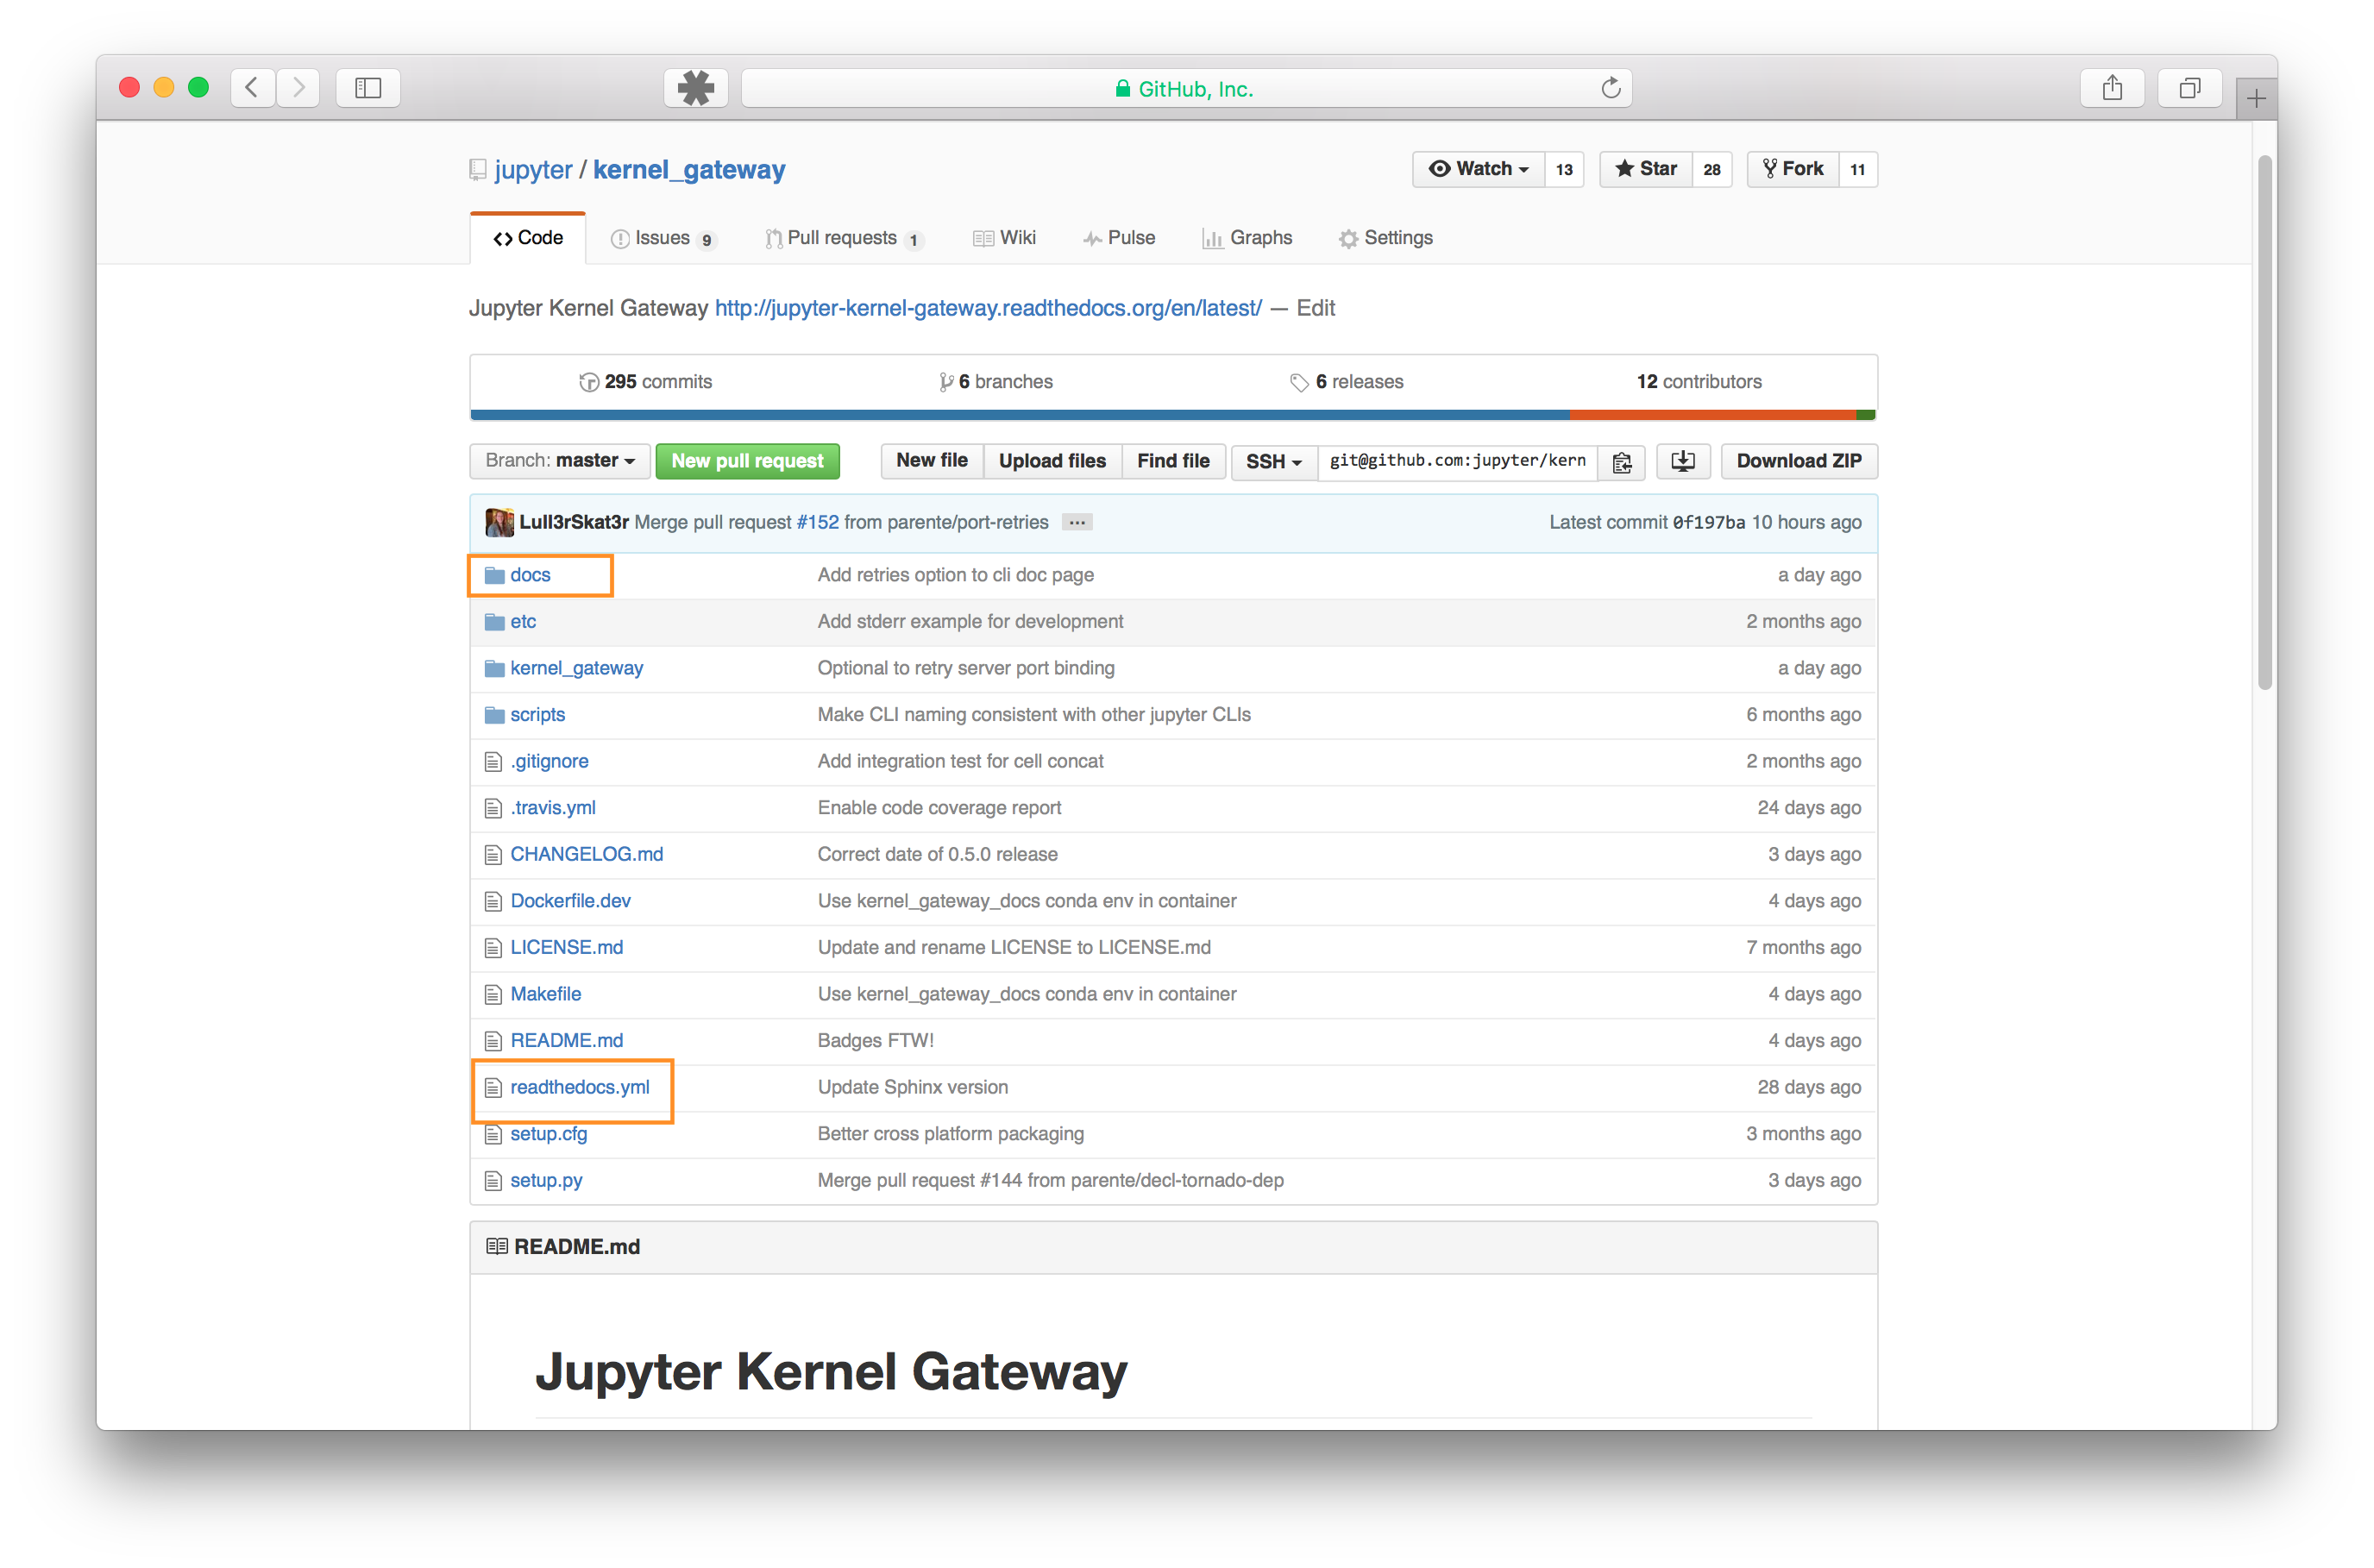Click the New pull request button
Screen dimensions: 2374x1568
747,461
